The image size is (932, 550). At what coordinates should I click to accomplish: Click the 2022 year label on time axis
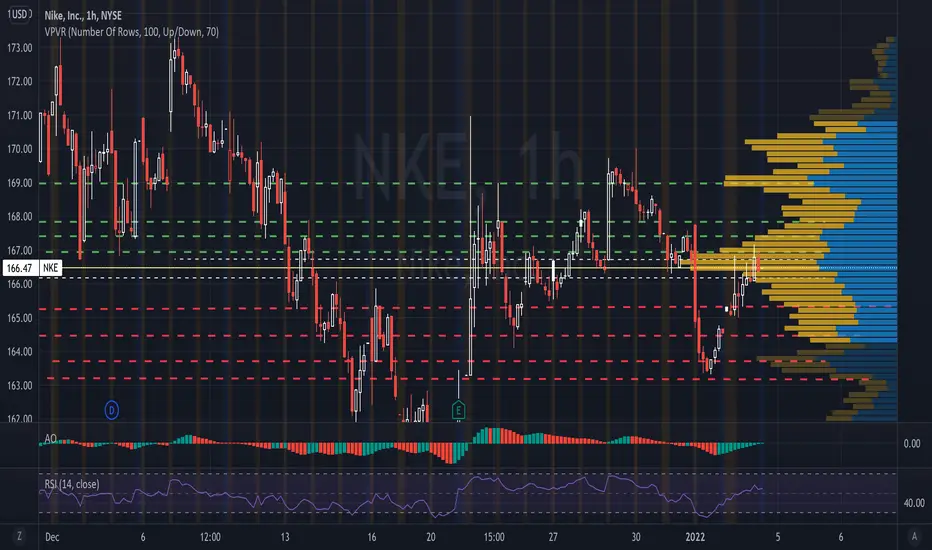tap(695, 537)
